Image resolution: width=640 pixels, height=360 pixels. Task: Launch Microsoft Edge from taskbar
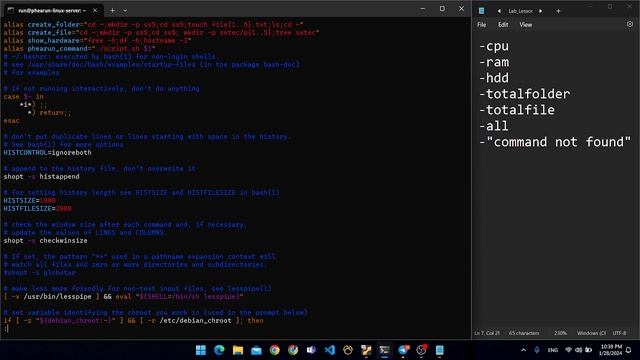tap(219, 350)
